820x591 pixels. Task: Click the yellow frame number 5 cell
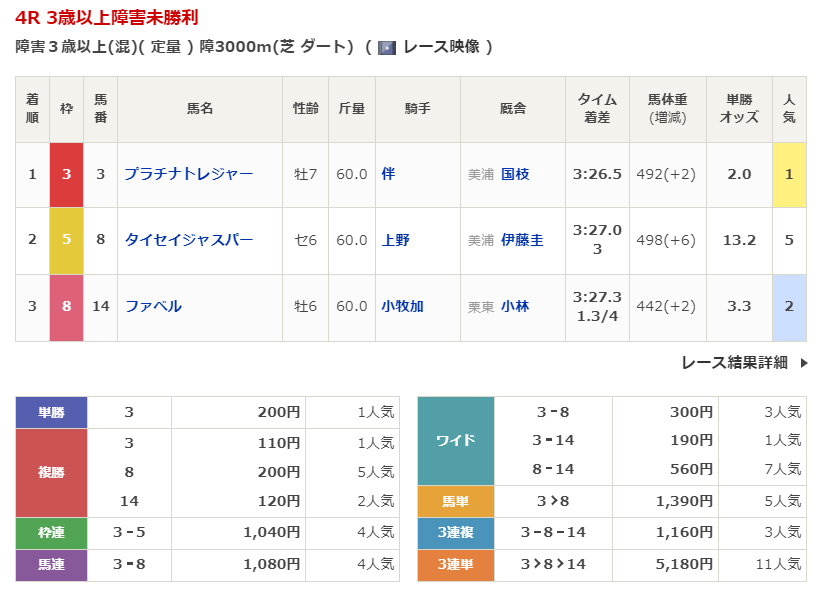[x=66, y=240]
